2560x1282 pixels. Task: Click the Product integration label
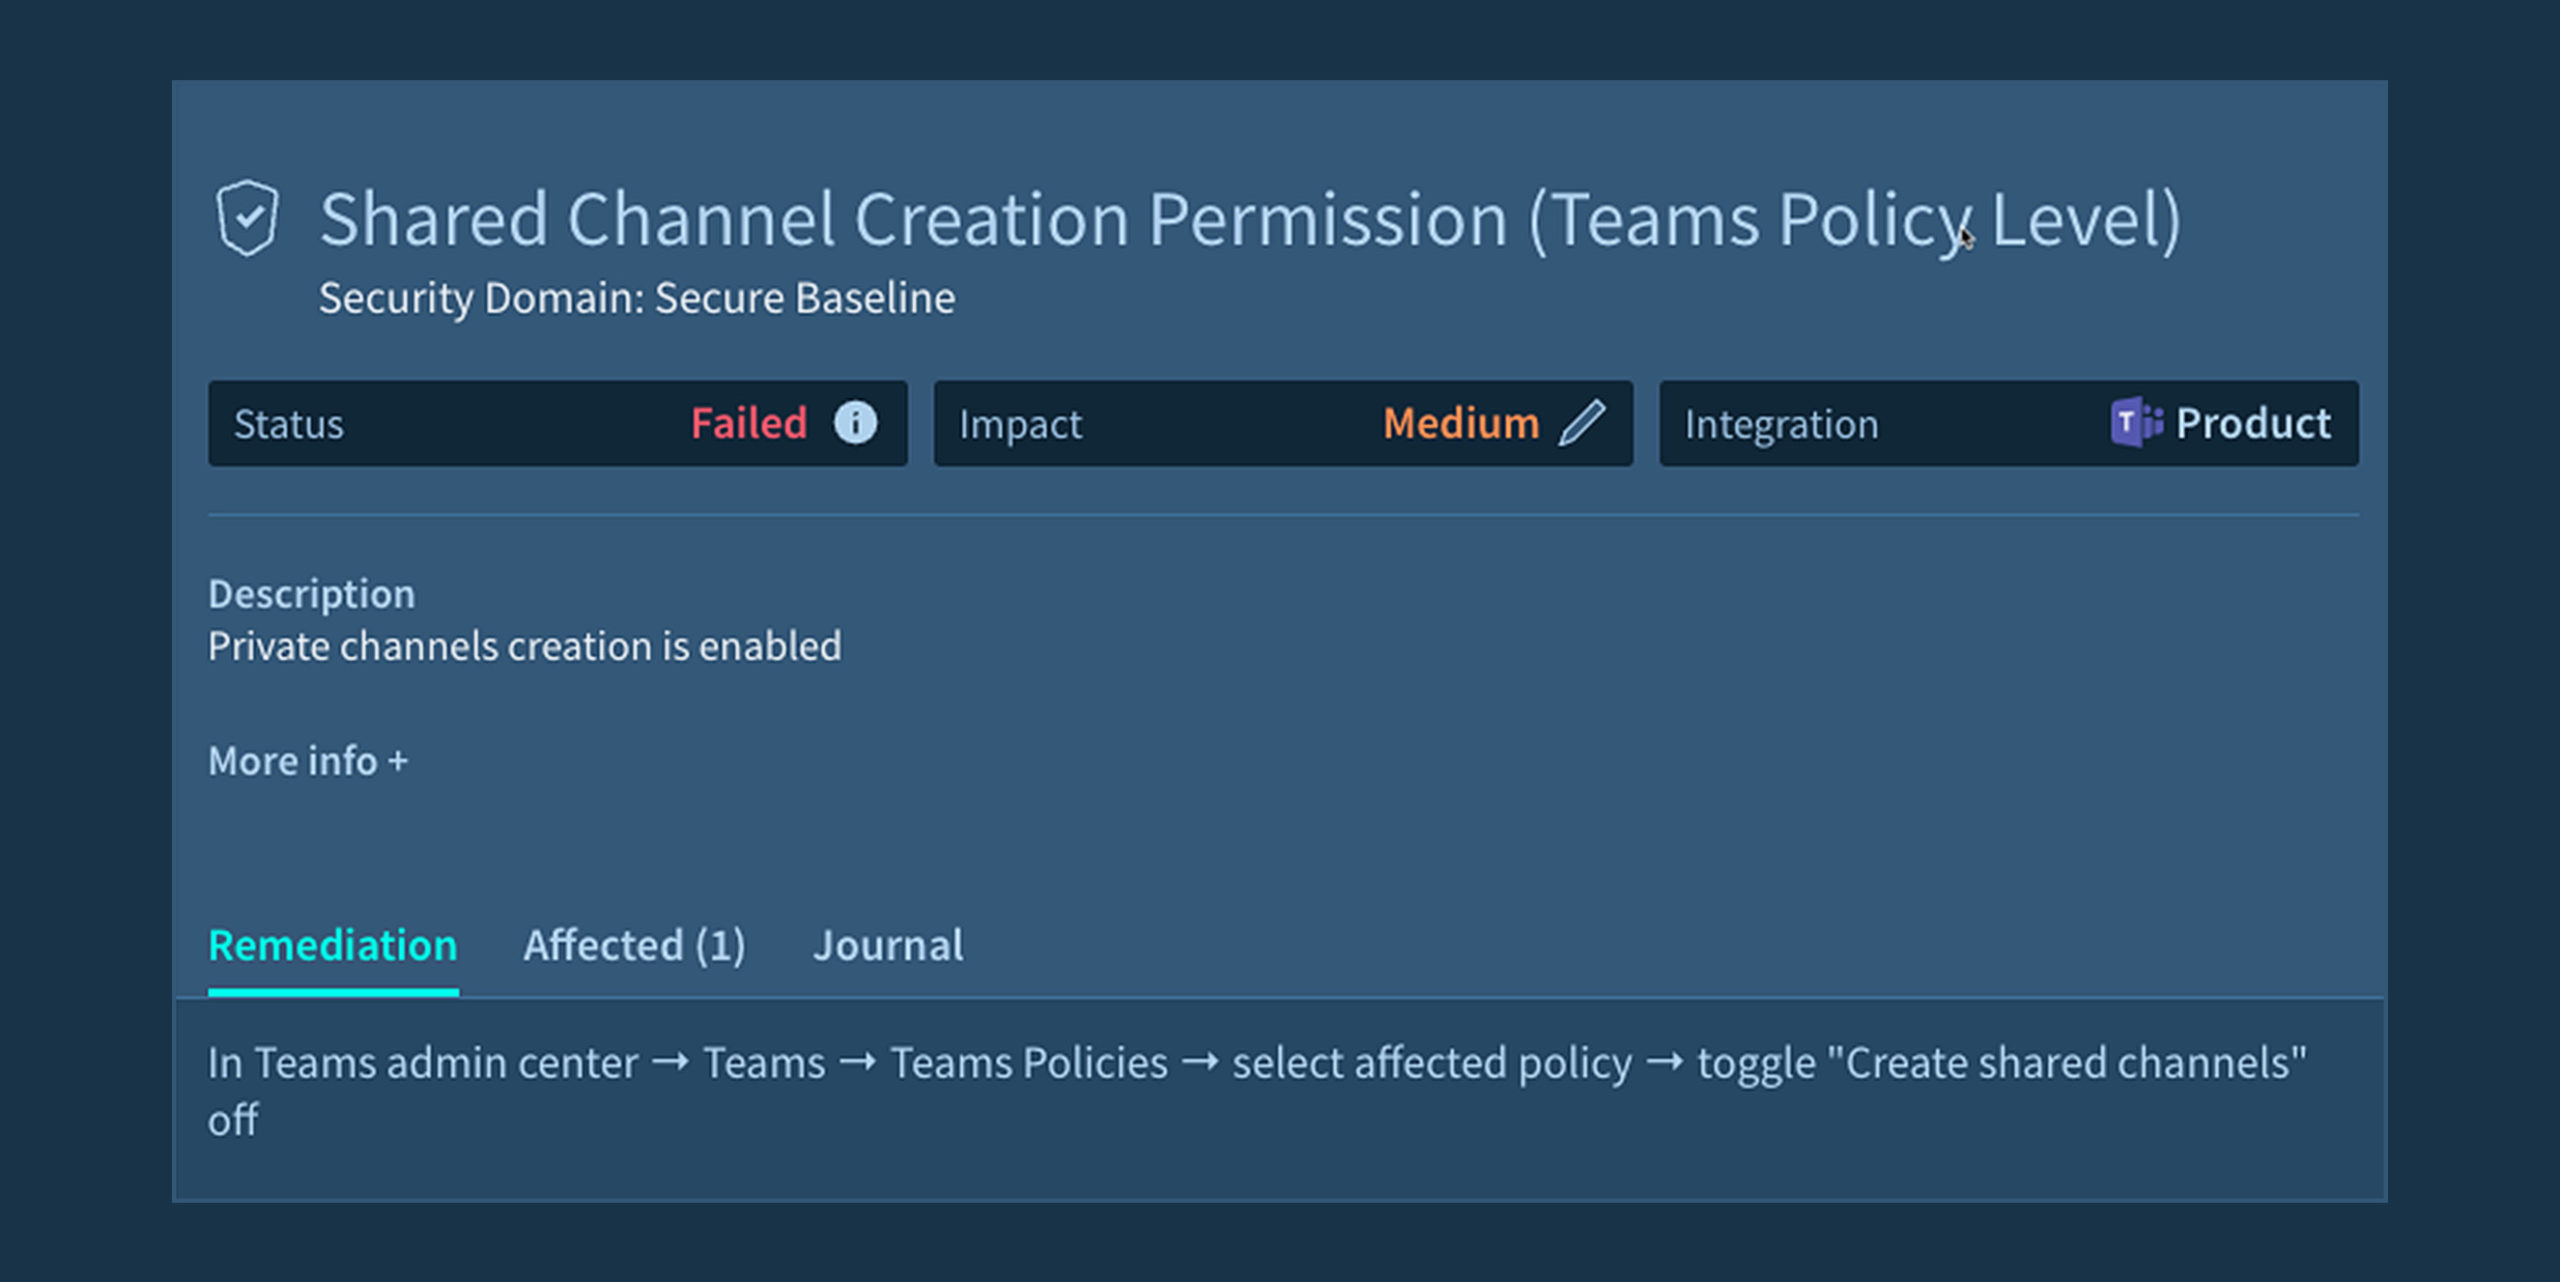[x=2254, y=423]
